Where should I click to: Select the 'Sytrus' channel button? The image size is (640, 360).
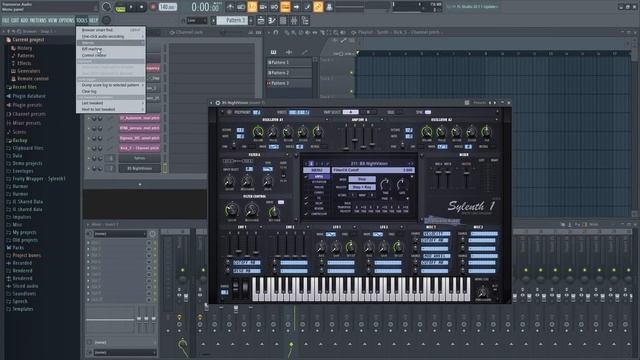coord(139,158)
